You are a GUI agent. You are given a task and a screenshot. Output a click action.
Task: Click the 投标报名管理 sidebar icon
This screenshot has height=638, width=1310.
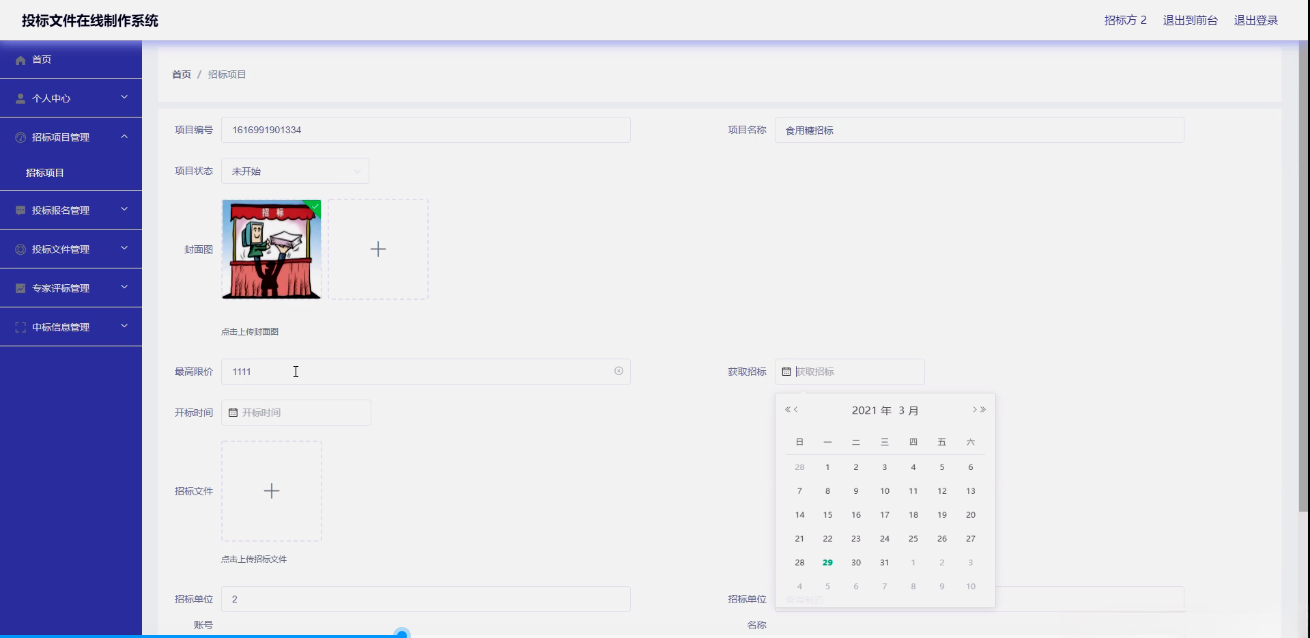pos(22,211)
